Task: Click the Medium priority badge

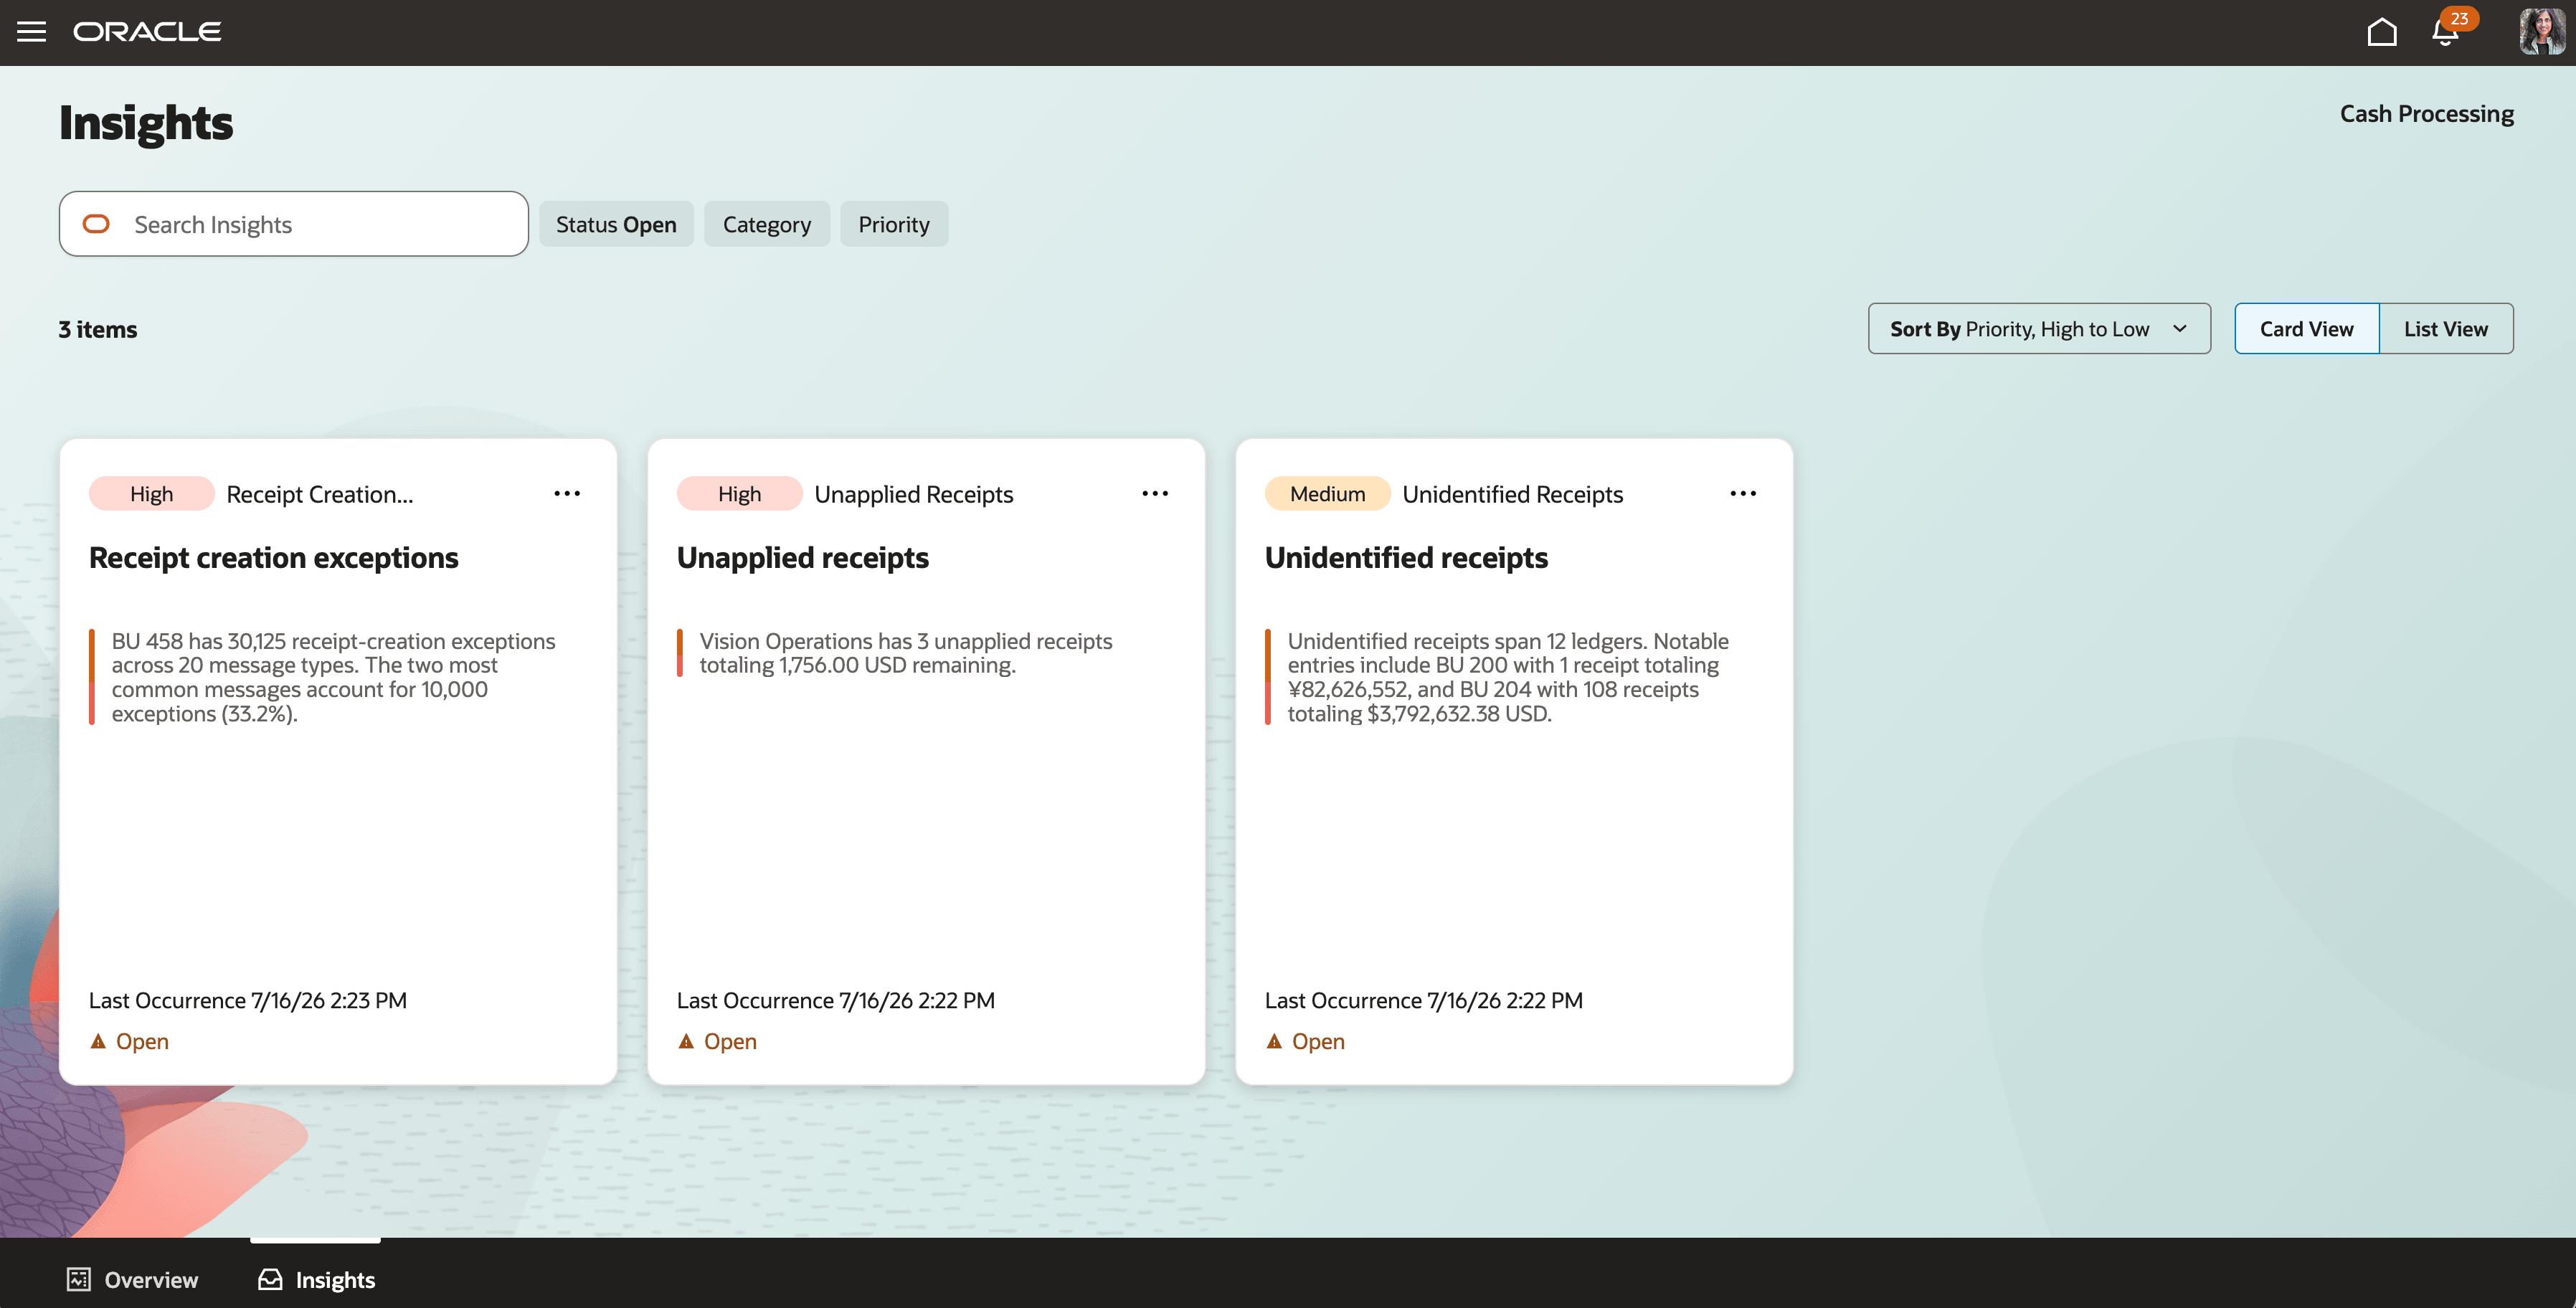Action: coord(1328,494)
